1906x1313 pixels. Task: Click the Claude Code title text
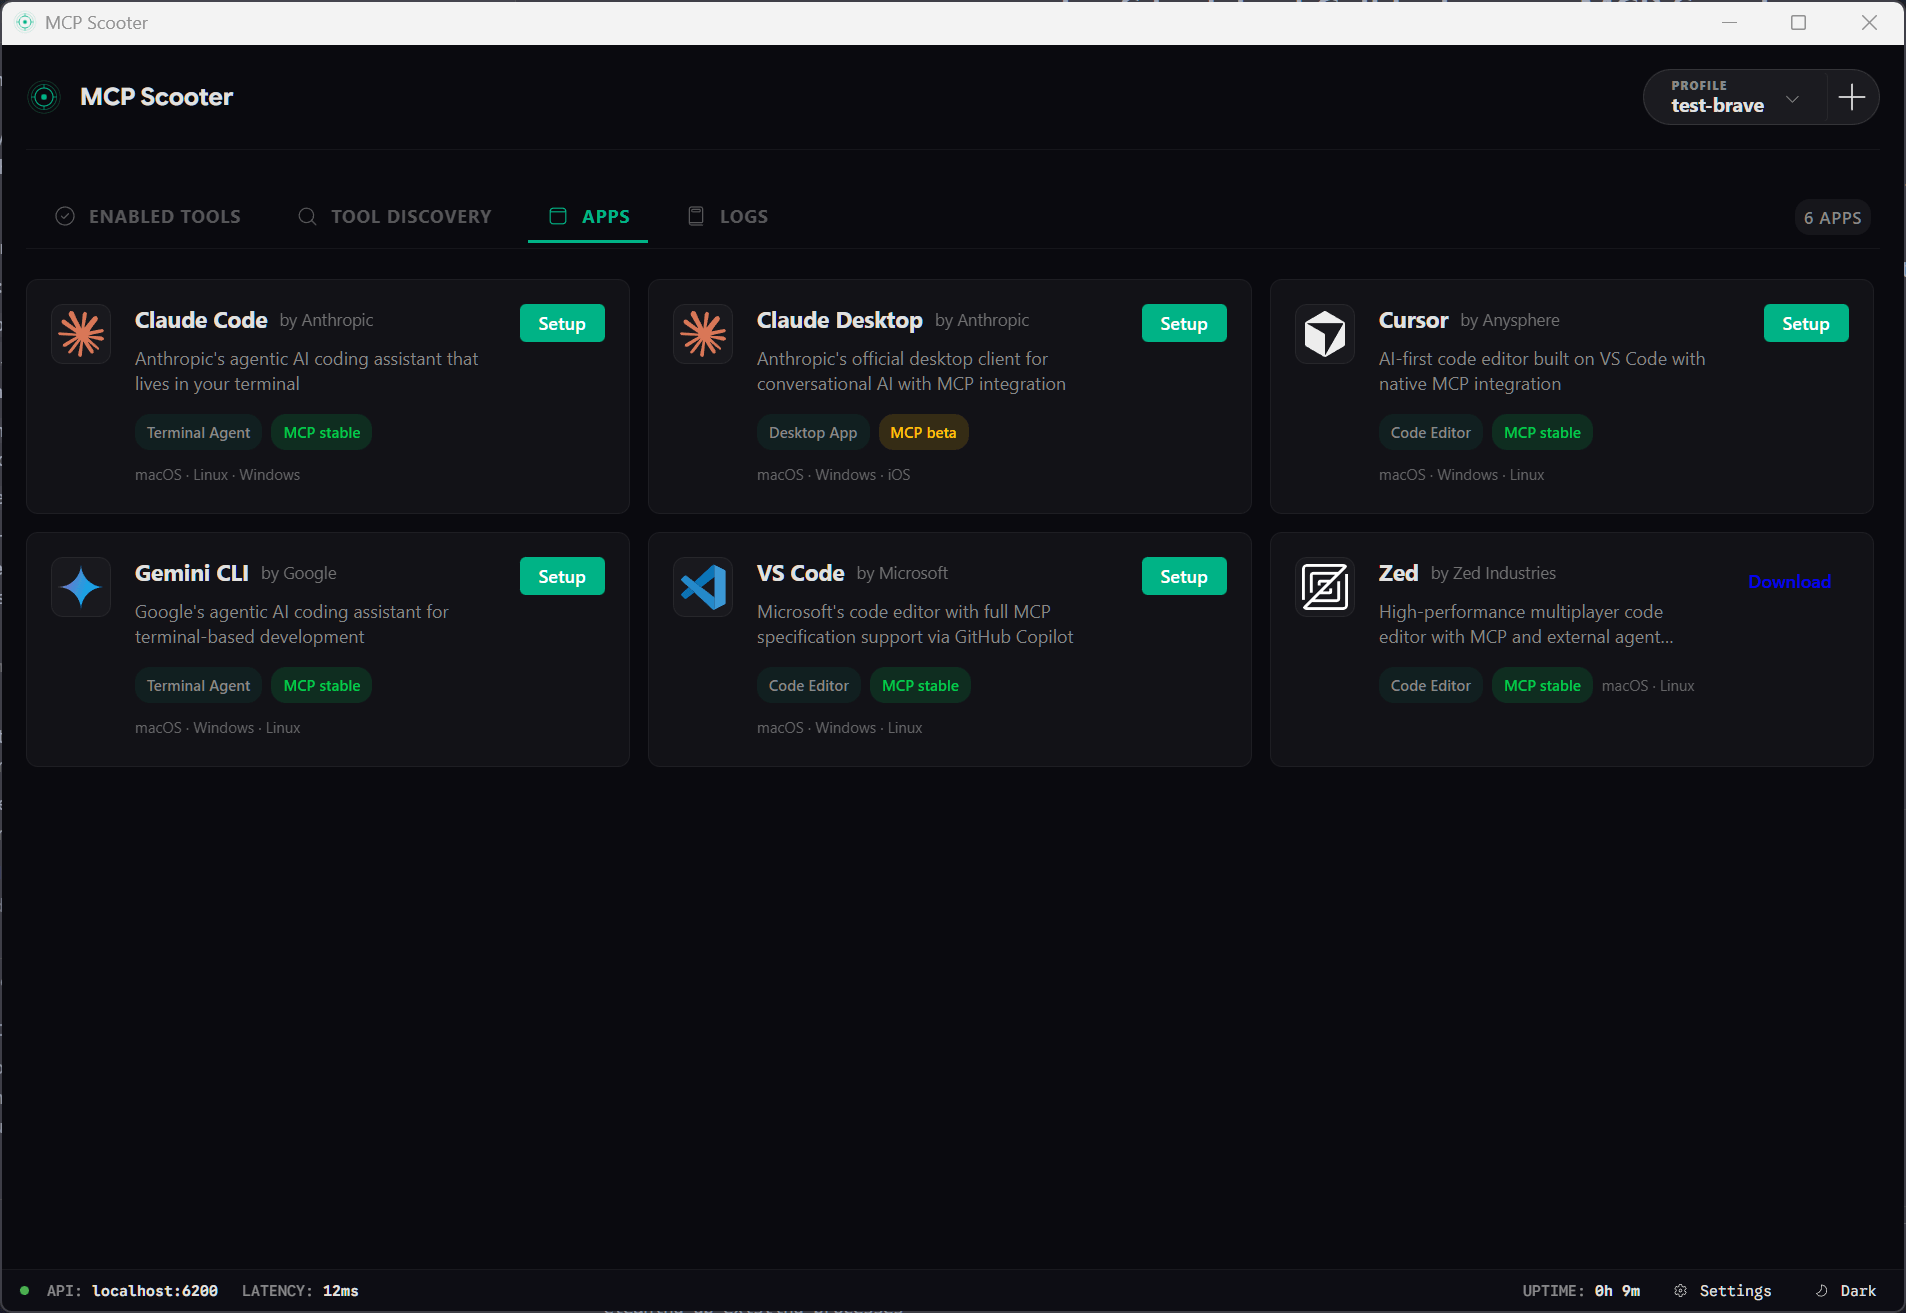pyautogui.click(x=201, y=320)
